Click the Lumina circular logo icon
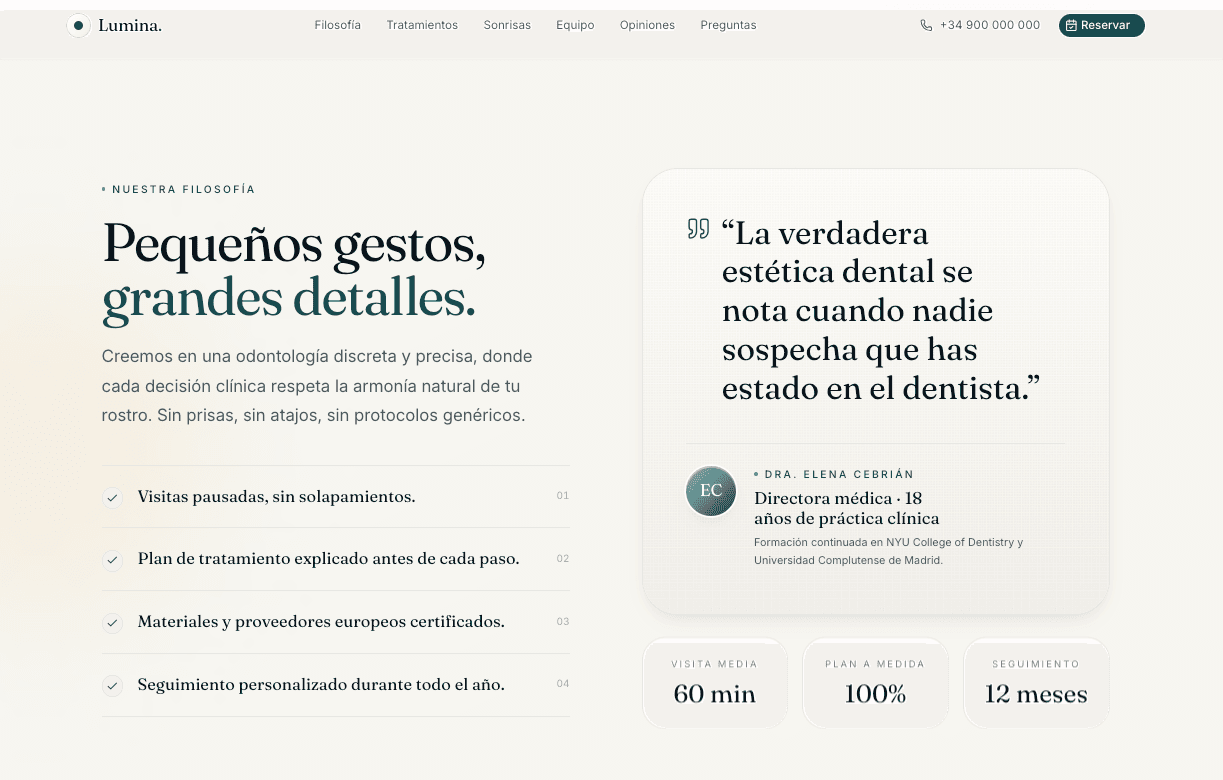 [x=78, y=25]
